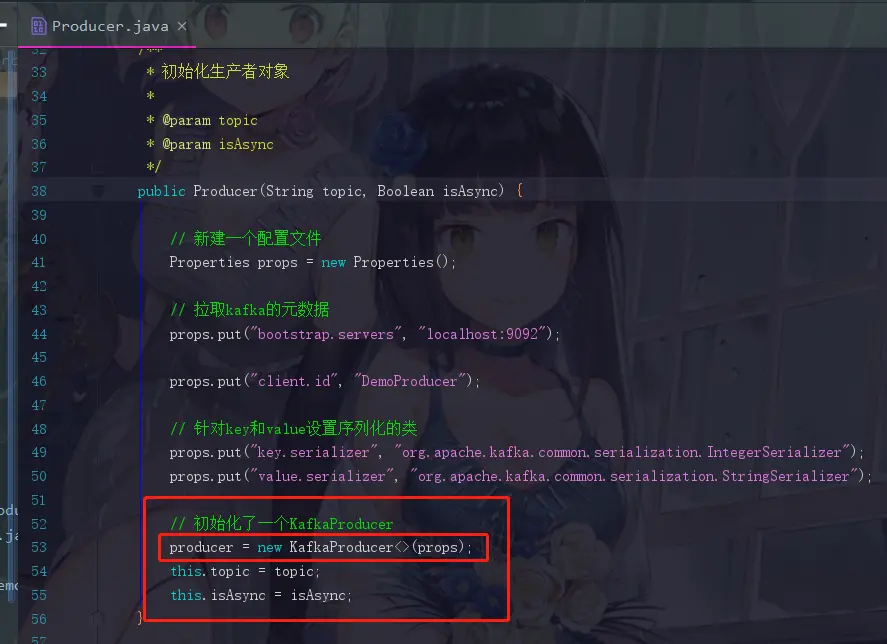Toggle breakpoint on line 53 number
The width and height of the screenshot is (887, 644).
pyautogui.click(x=39, y=547)
